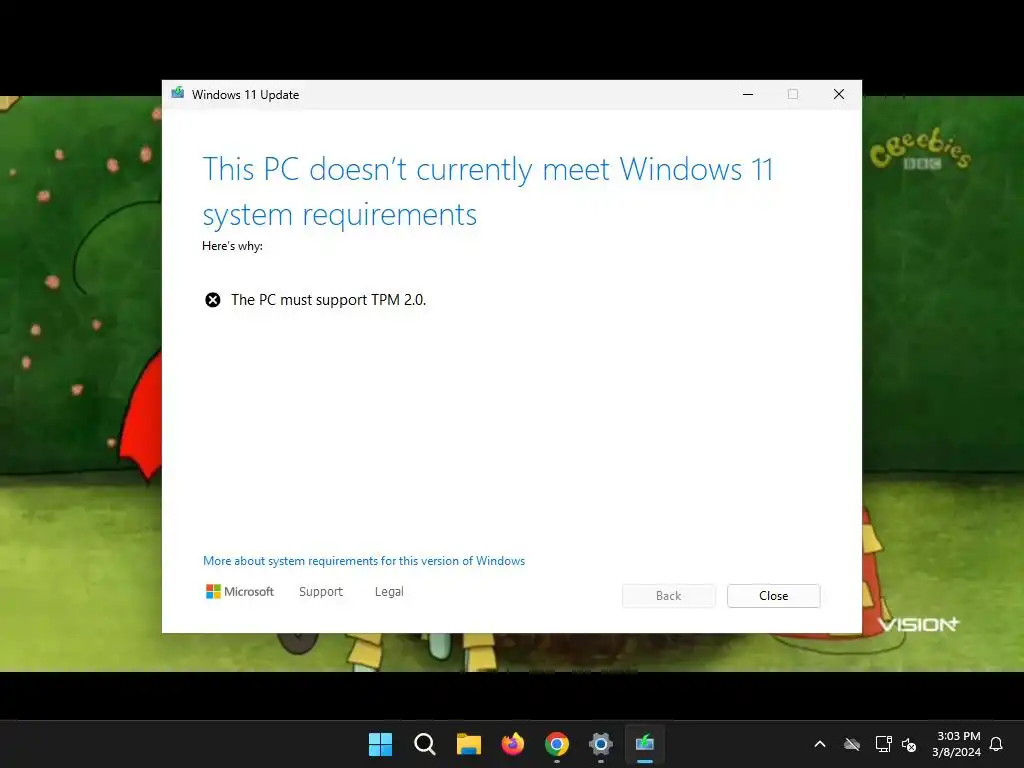Open the notifications bell icon
Viewport: 1024px width, 768px height.
tap(996, 744)
